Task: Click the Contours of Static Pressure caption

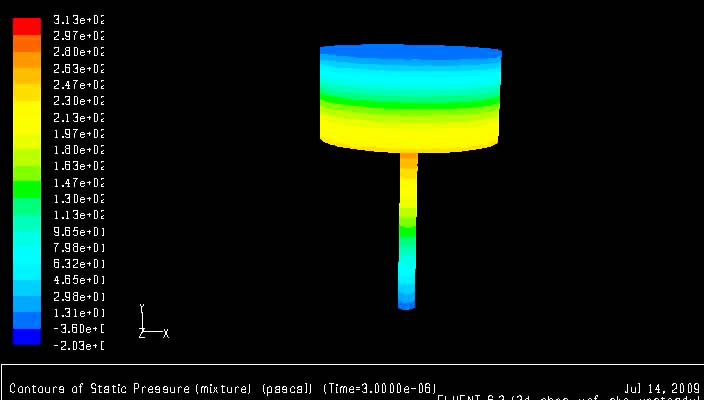Action: click(98, 388)
